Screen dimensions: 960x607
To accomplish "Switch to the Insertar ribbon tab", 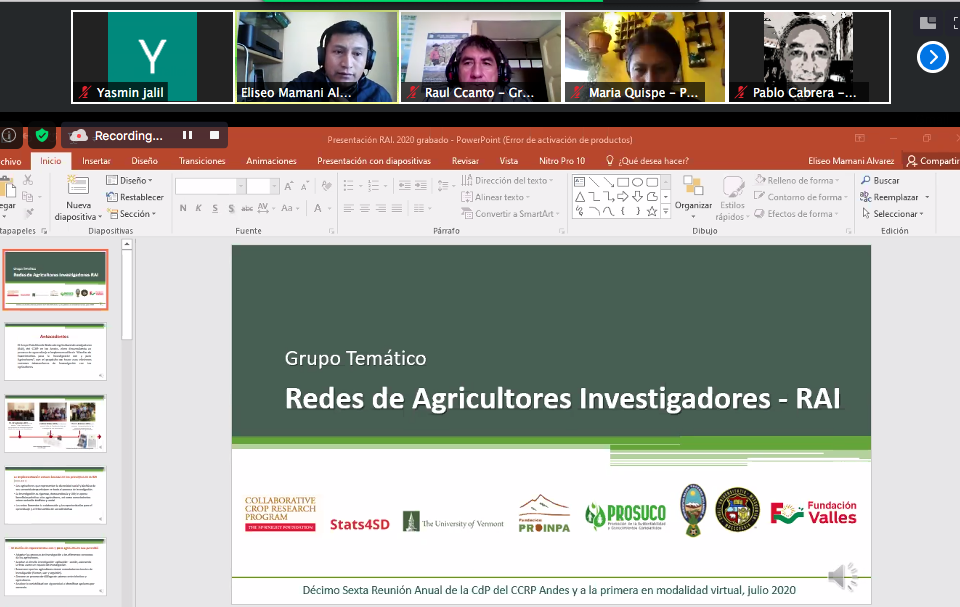I will tap(96, 160).
